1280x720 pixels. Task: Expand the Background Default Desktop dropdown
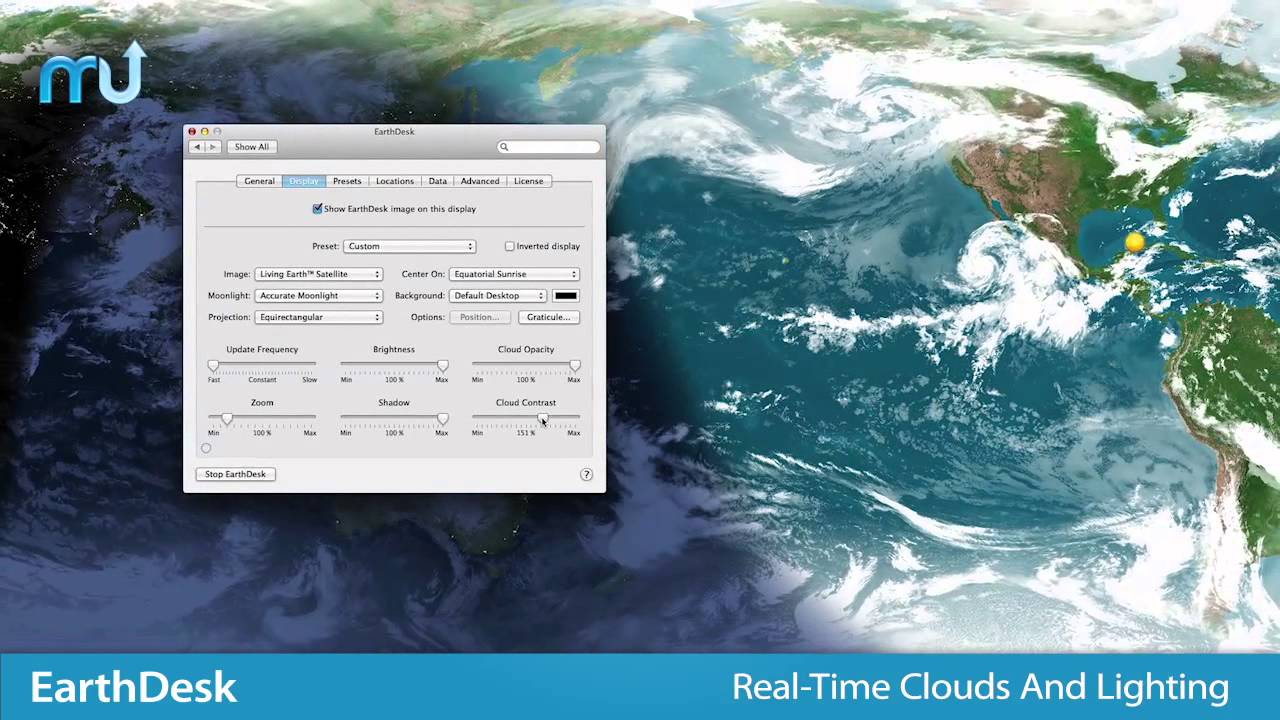(498, 296)
